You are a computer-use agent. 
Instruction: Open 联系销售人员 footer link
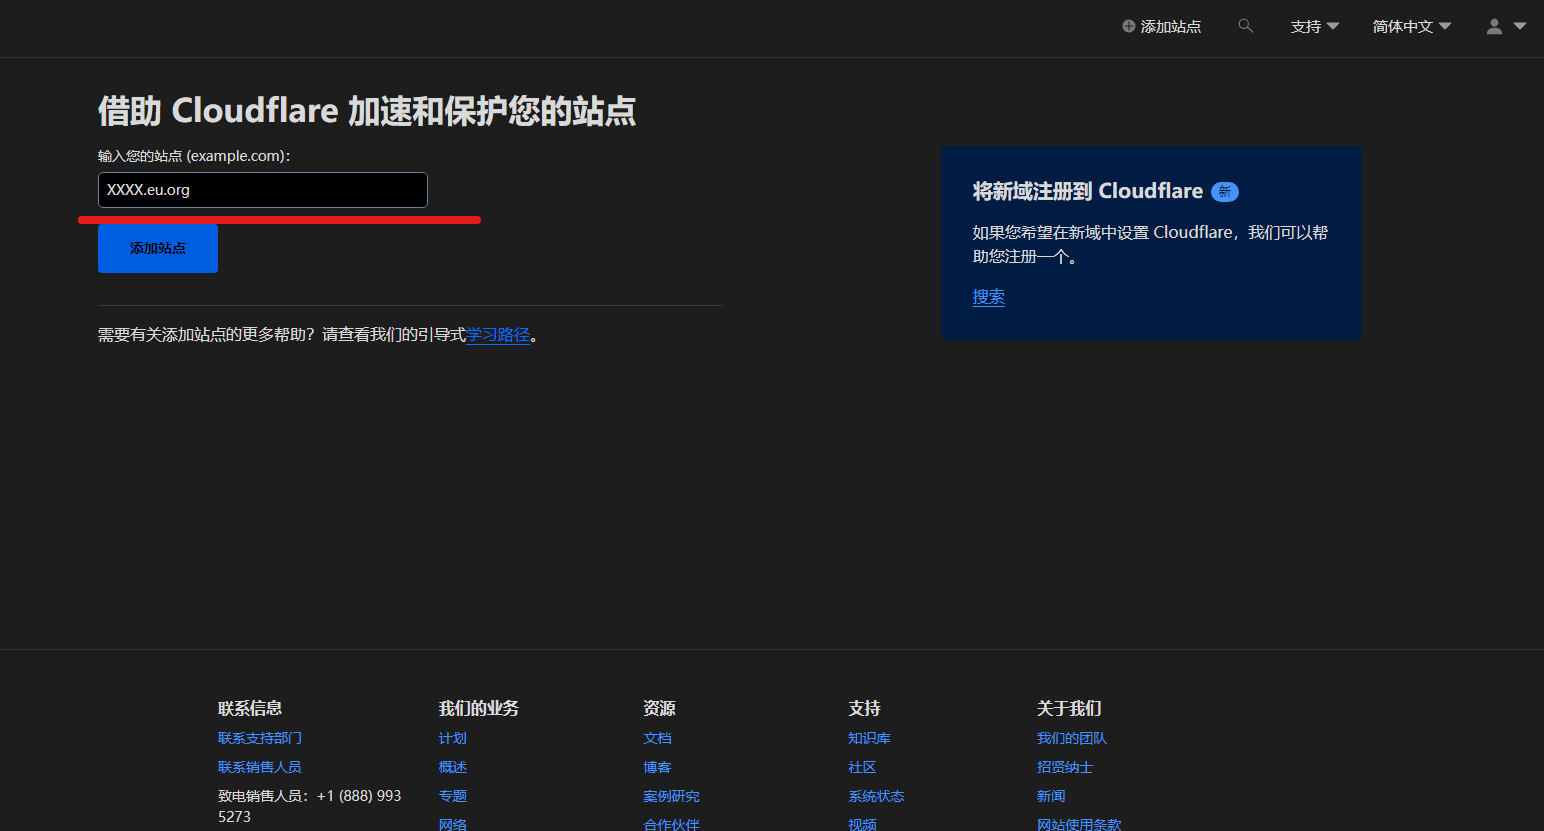260,767
